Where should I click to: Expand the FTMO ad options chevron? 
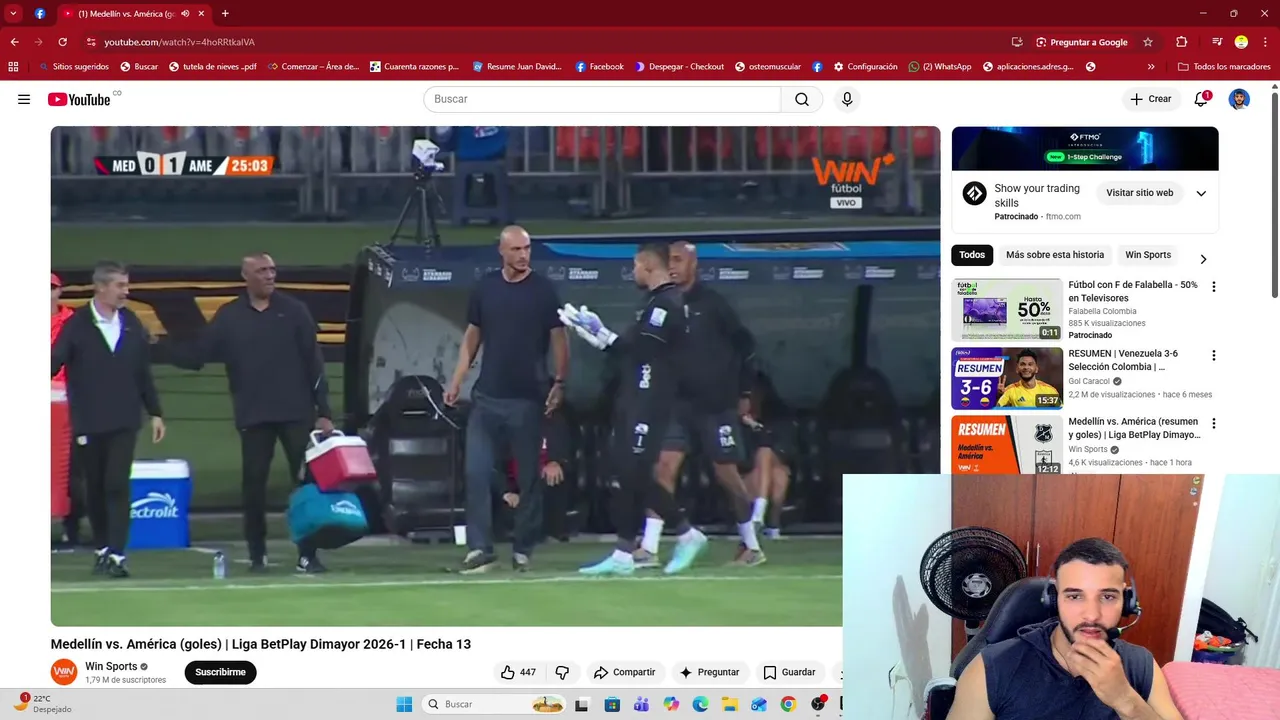[x=1201, y=193]
